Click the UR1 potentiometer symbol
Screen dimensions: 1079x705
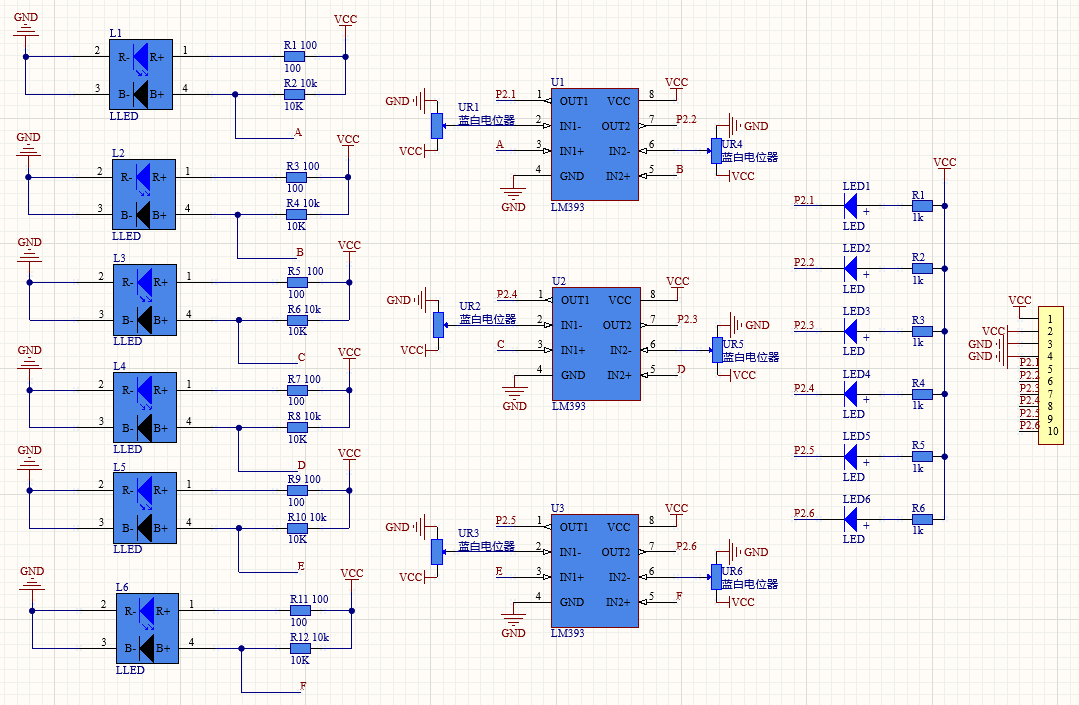tap(436, 126)
